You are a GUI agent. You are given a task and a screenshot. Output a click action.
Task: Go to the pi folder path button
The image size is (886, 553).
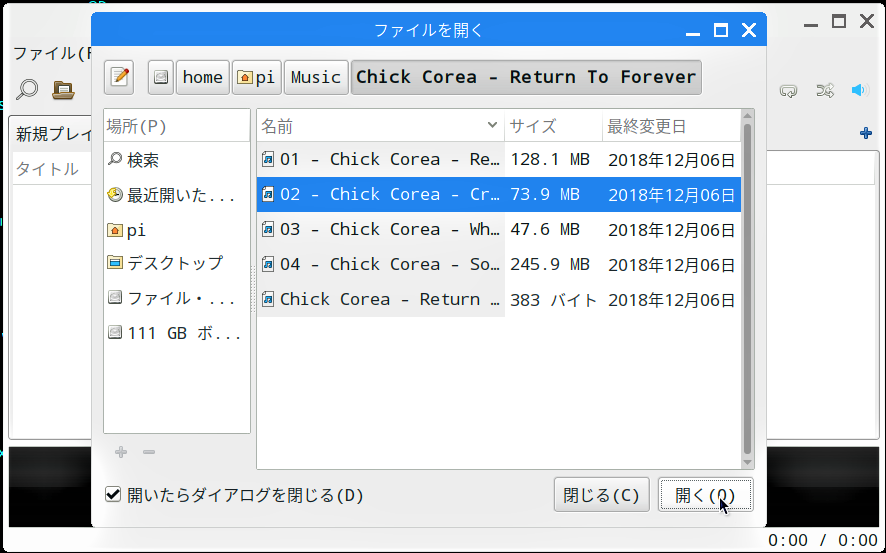(x=257, y=77)
